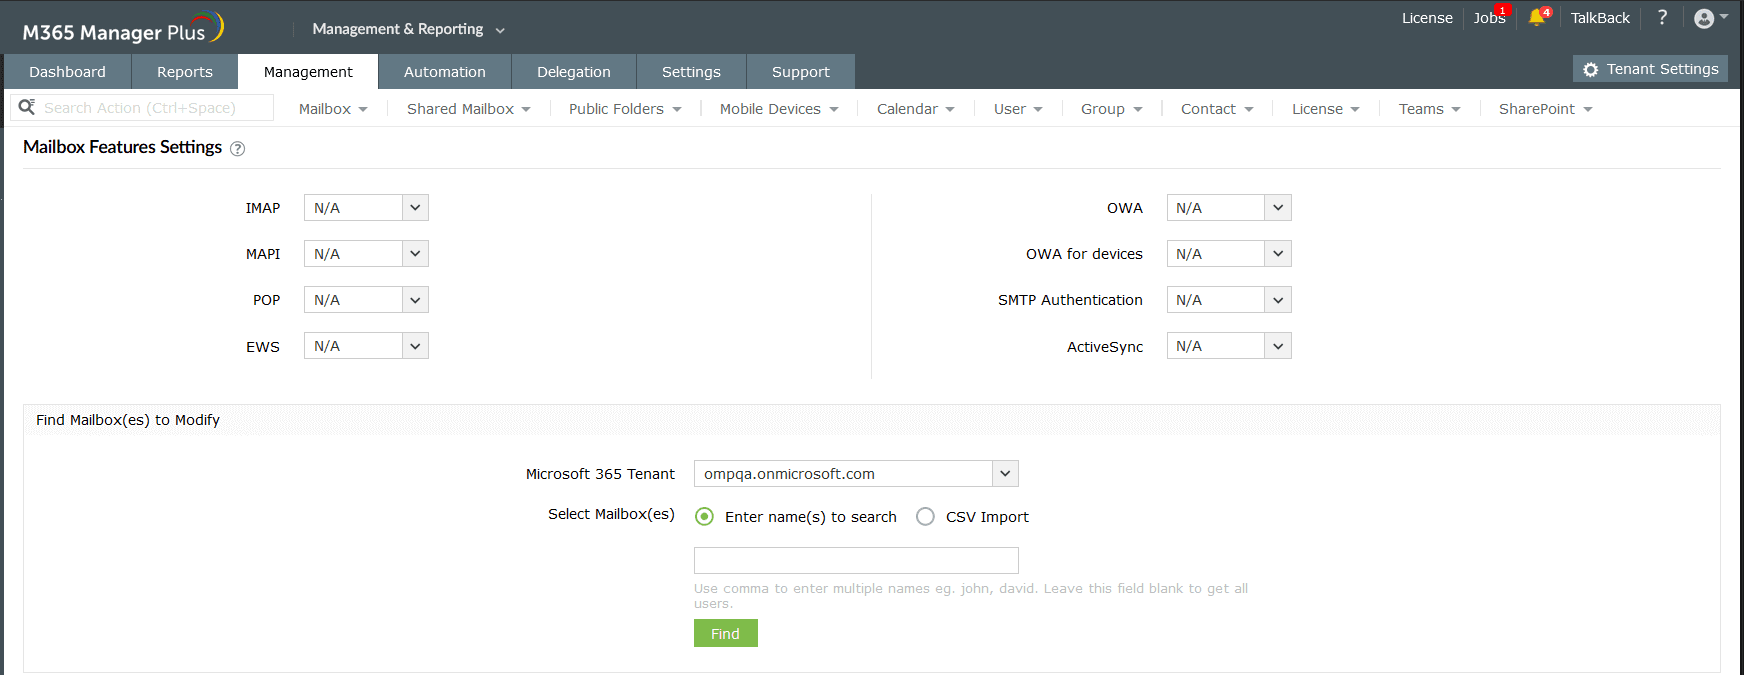Viewport: 1744px width, 675px height.
Task: Click the M365 Manager Plus logo
Action: point(122,30)
